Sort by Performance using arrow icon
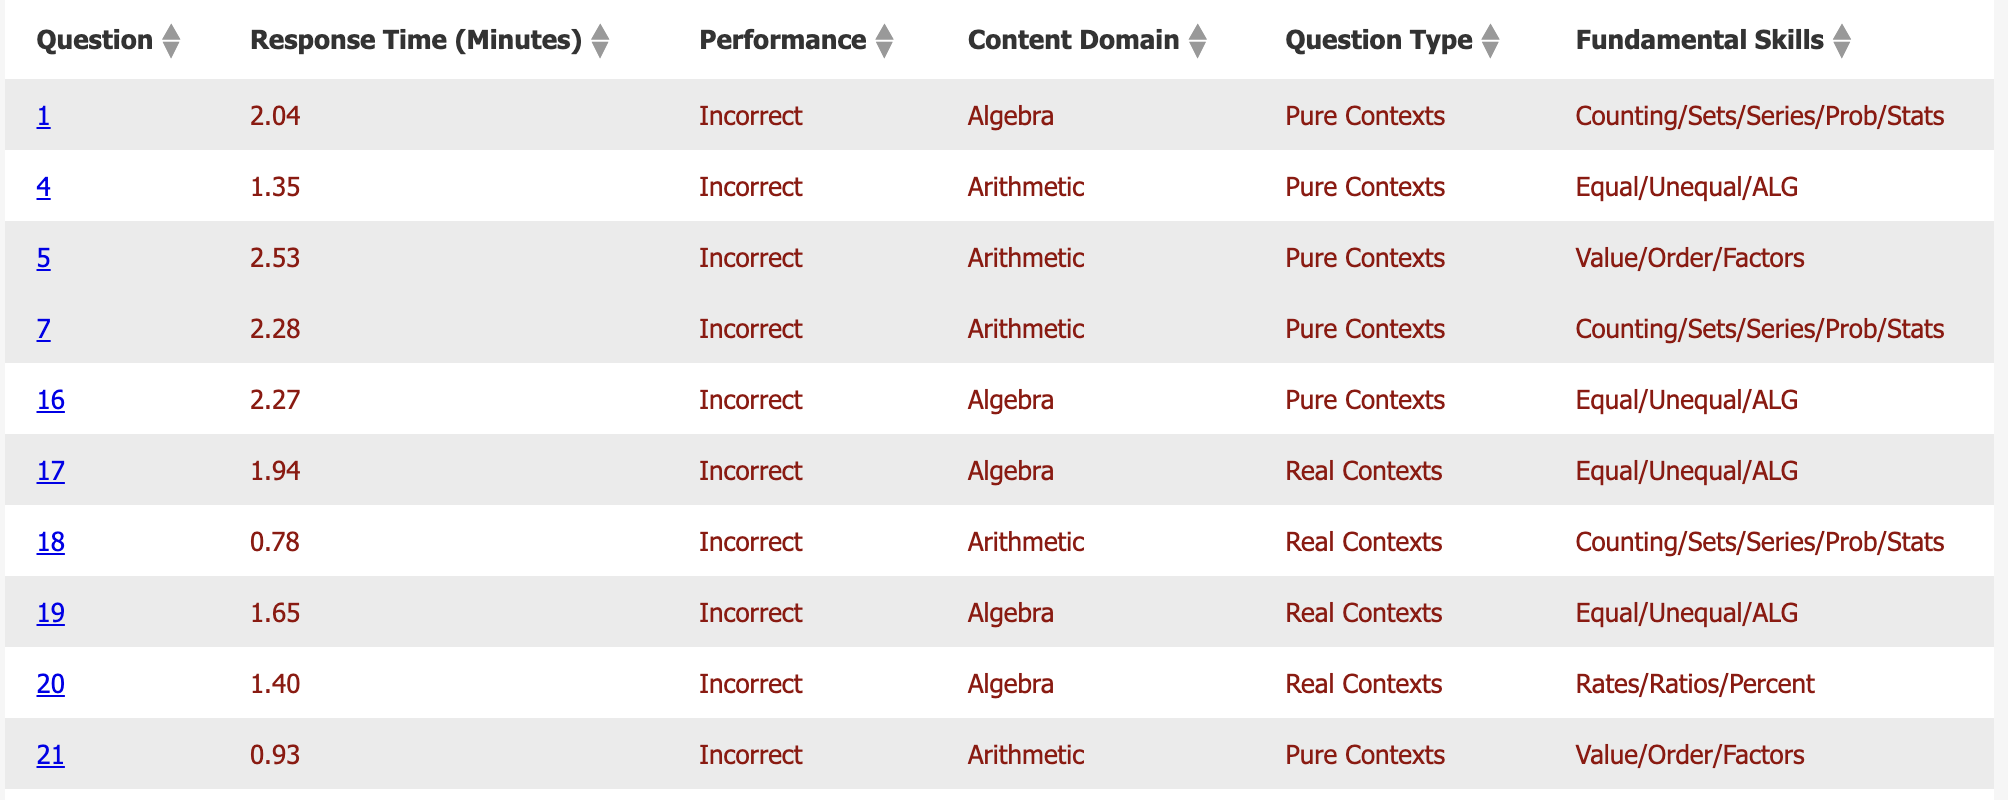This screenshot has height=800, width=2008. click(x=884, y=41)
